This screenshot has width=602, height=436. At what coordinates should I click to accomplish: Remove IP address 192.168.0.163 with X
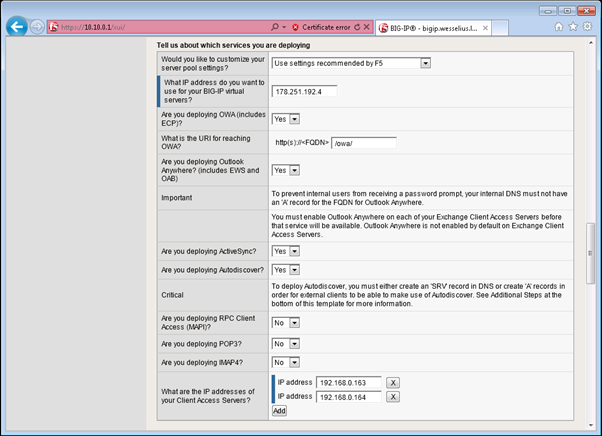click(393, 383)
